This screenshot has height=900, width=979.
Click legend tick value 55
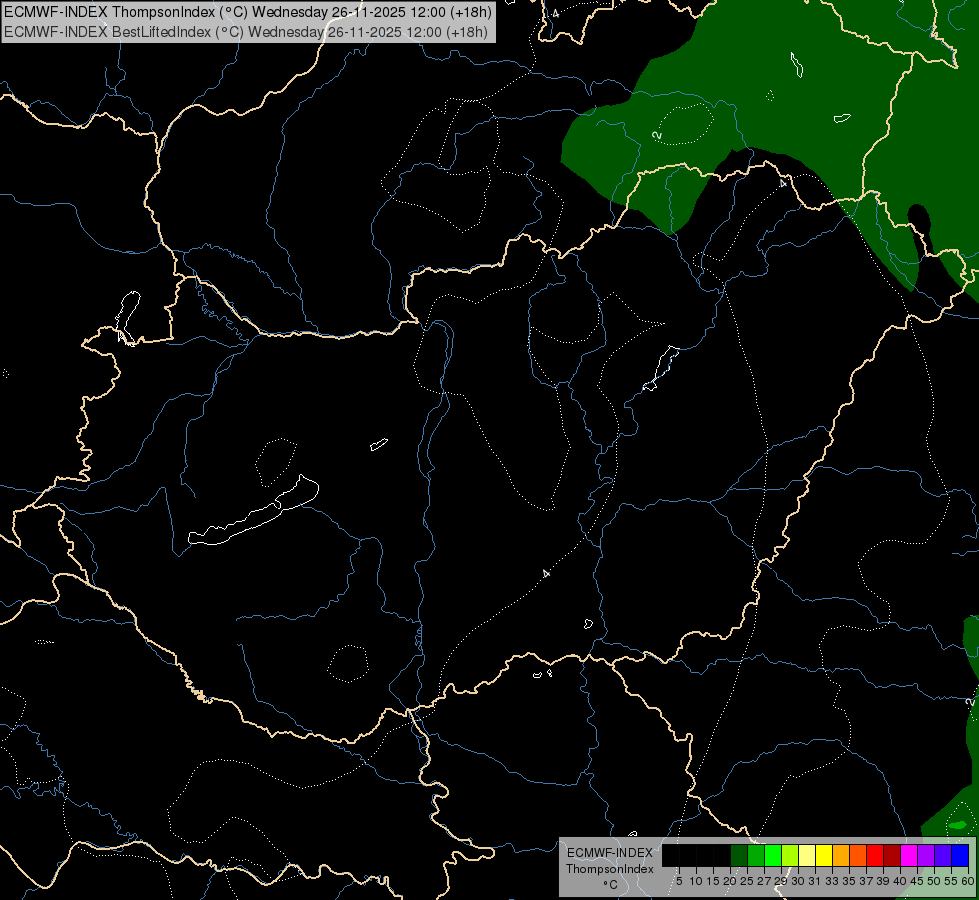(x=950, y=881)
